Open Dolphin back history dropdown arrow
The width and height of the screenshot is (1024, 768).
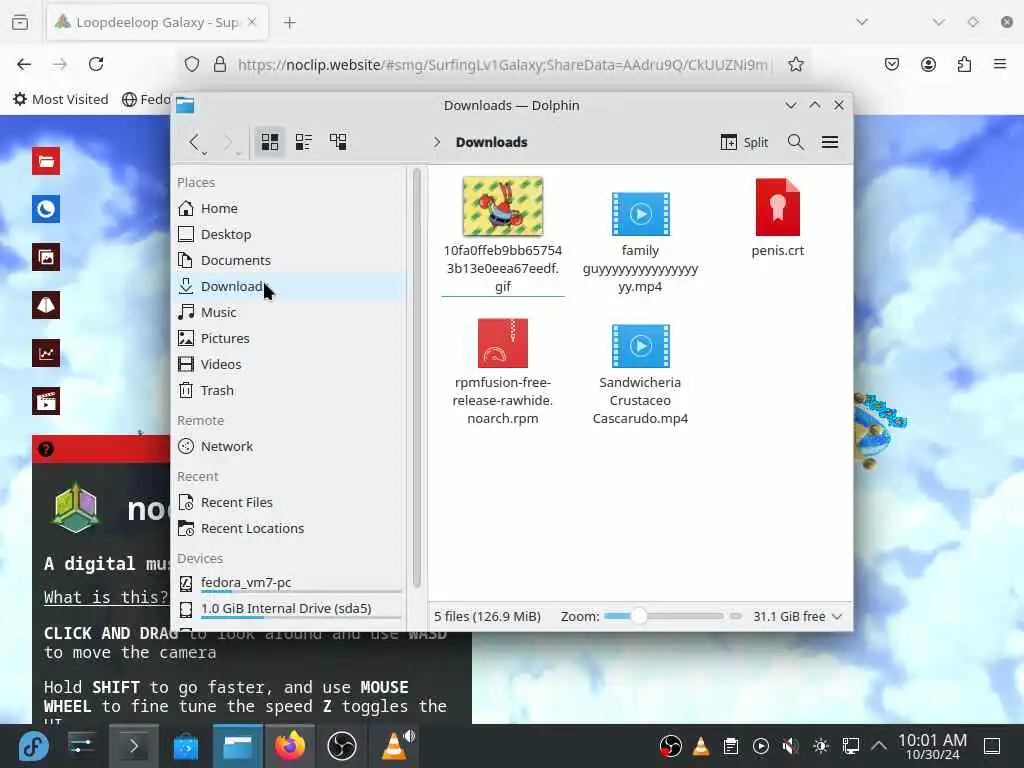204,153
